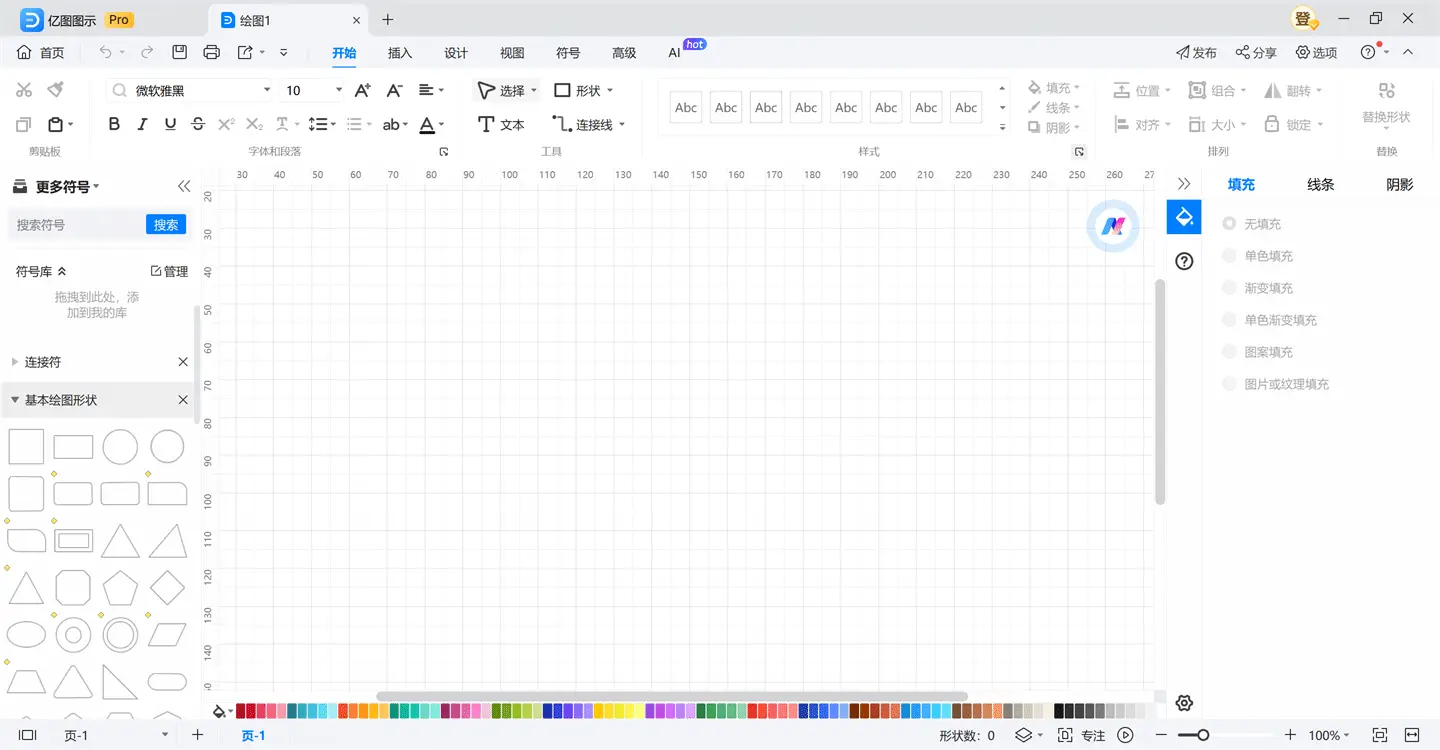Screen dimensions: 1440x750
Task: Click the blue 搜索 button
Action: pos(166,225)
